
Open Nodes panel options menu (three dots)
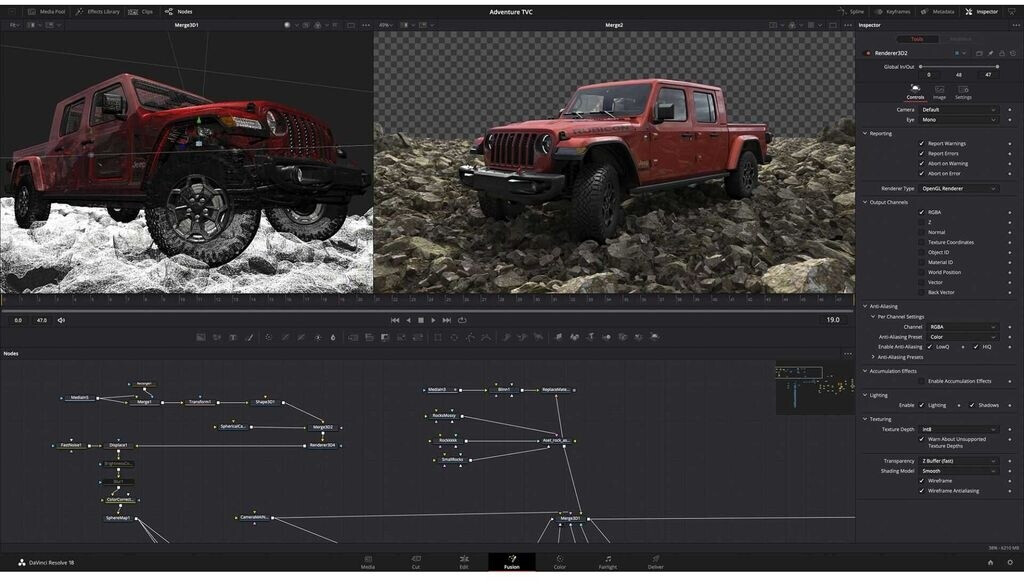coord(848,354)
